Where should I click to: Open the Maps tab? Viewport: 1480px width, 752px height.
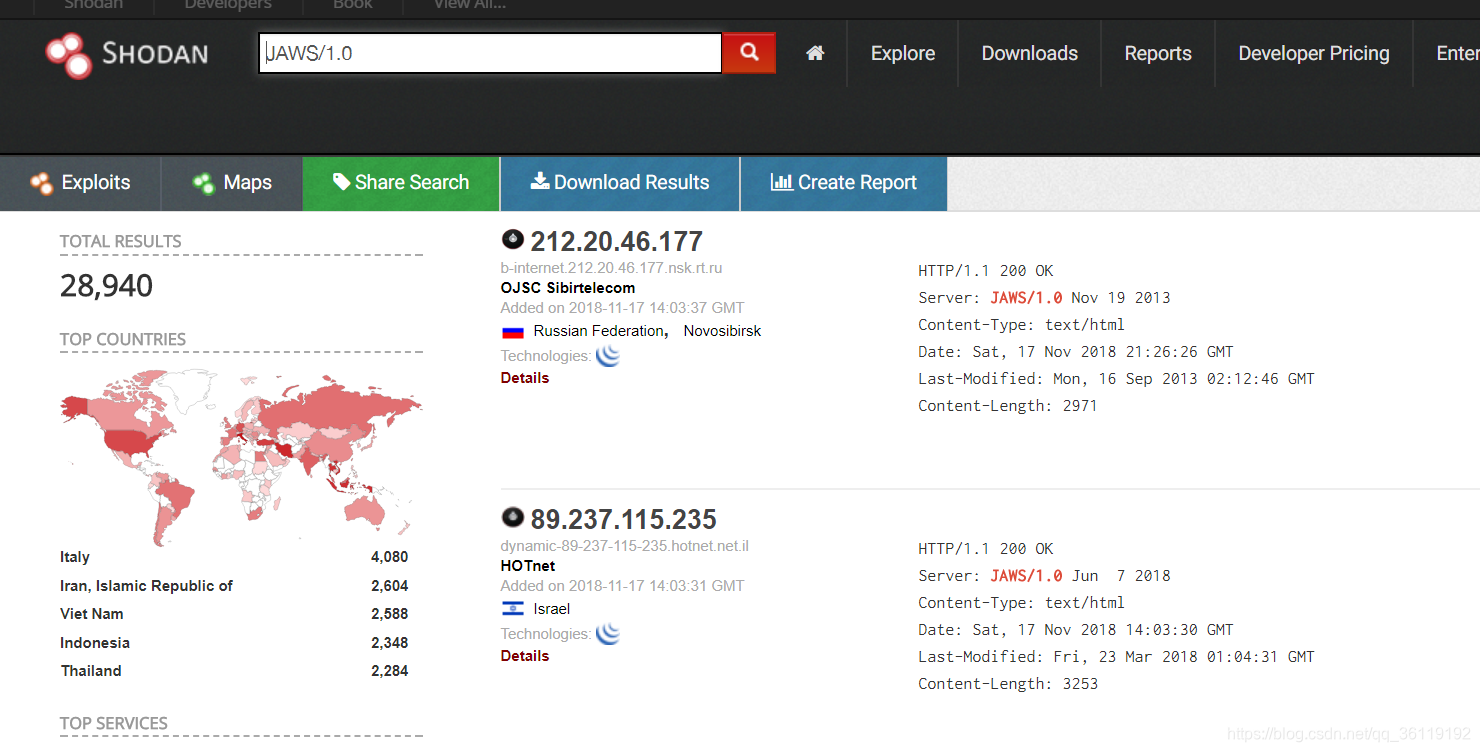(233, 183)
